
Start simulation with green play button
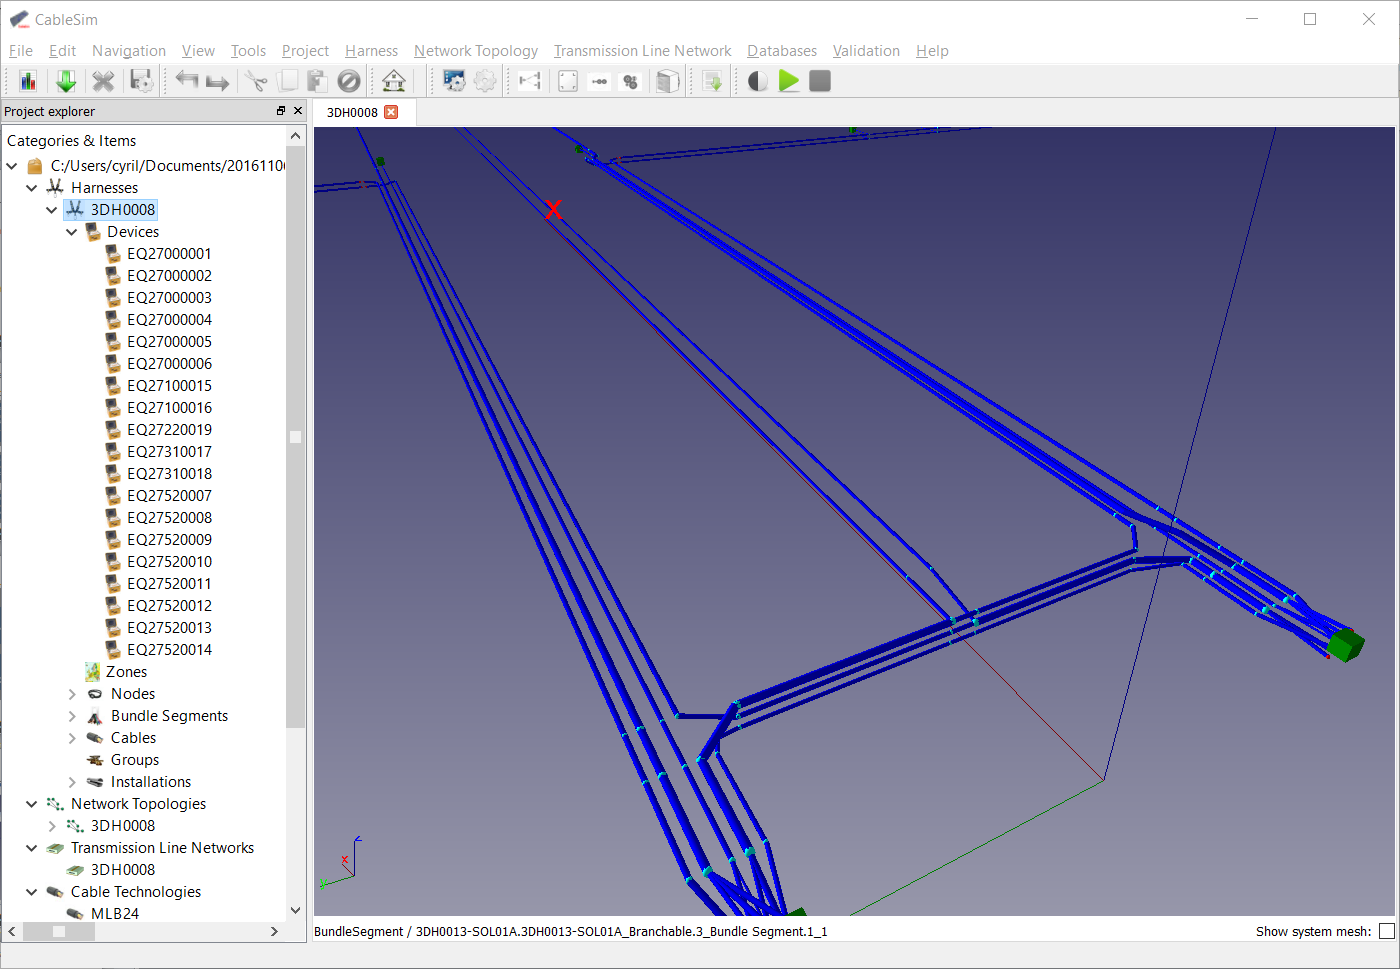point(789,81)
